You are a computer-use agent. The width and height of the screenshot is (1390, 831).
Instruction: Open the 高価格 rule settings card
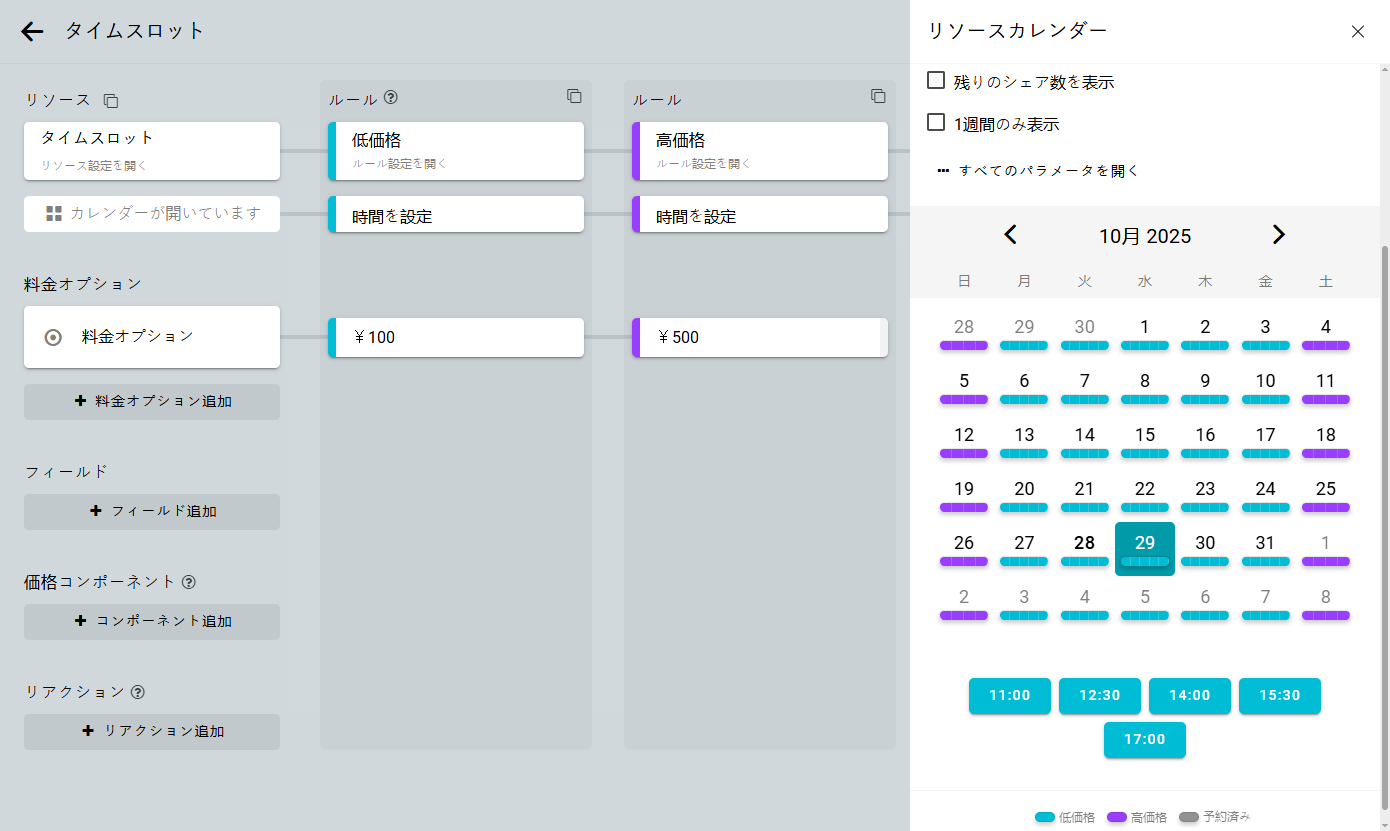(x=760, y=151)
